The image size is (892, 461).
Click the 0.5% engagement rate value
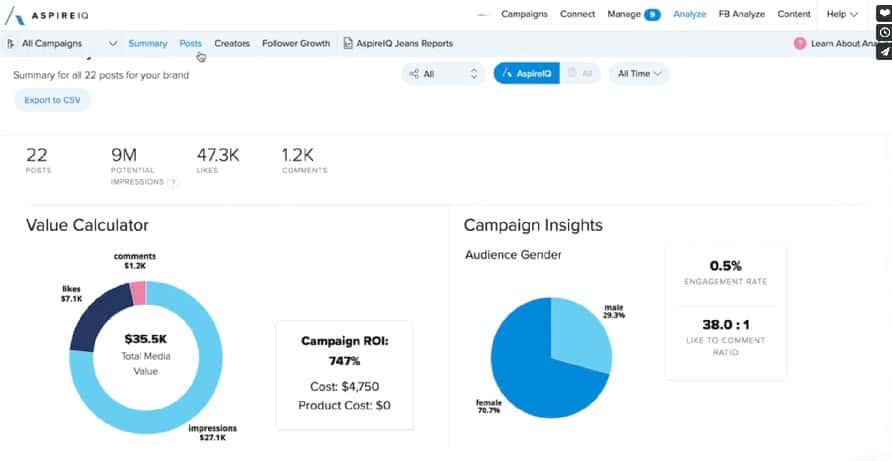[726, 266]
